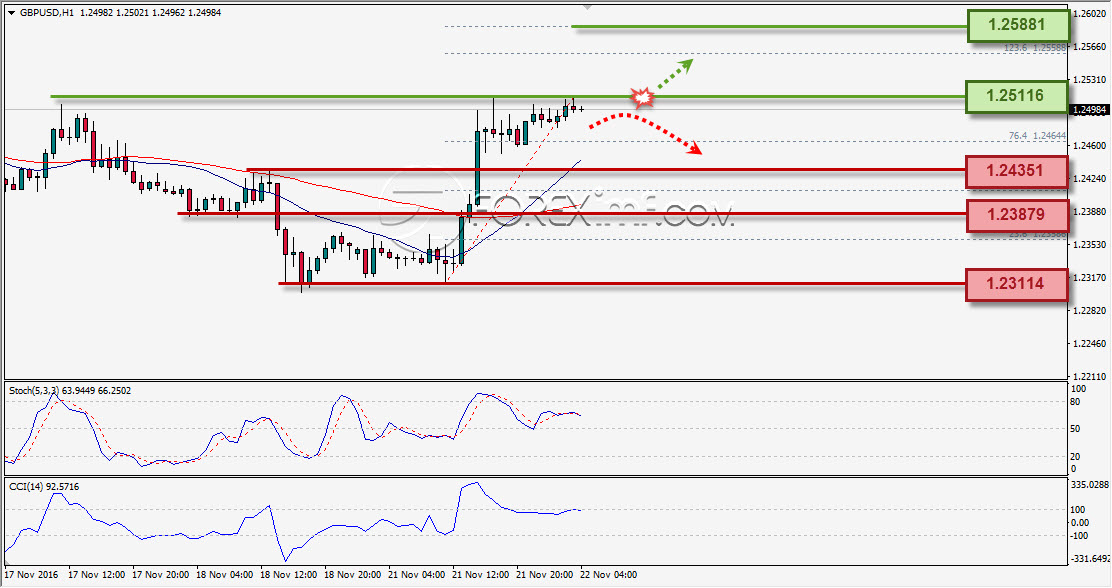The height and width of the screenshot is (588, 1112).
Task: Click the current price tag 1.24984
Action: tap(1089, 109)
